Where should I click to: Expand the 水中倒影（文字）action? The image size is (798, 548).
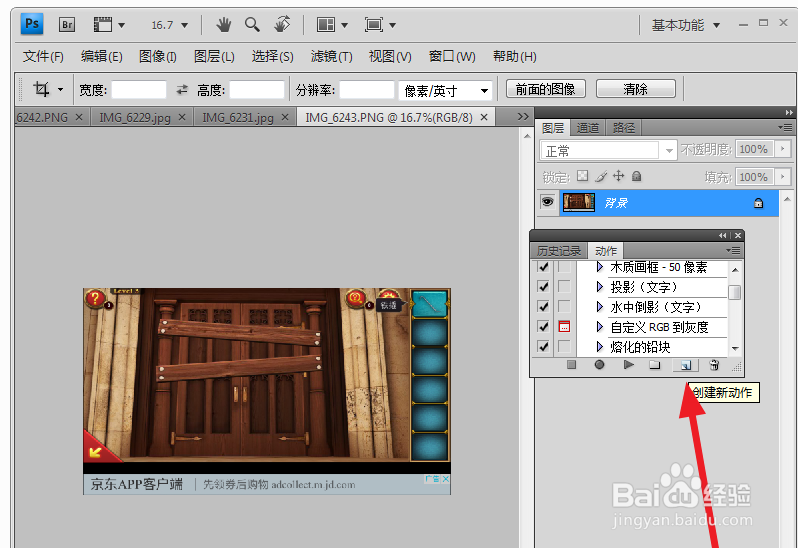click(600, 306)
